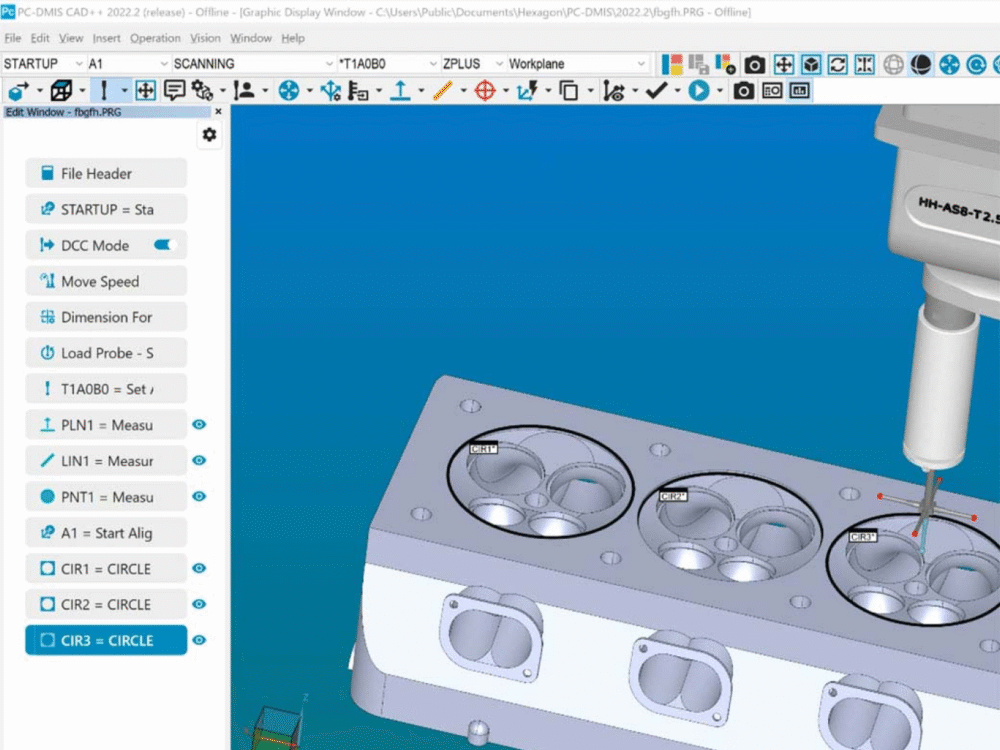Click the black checkmark icon
The width and height of the screenshot is (1000, 750).
point(656,91)
